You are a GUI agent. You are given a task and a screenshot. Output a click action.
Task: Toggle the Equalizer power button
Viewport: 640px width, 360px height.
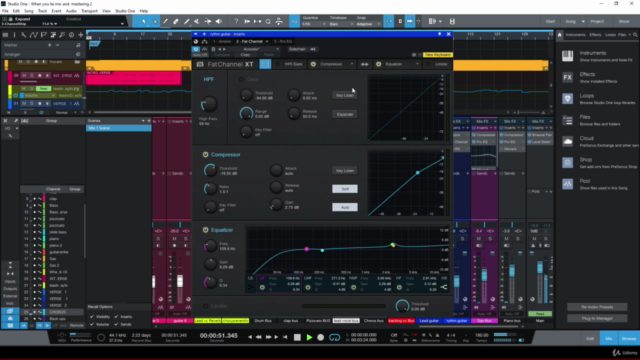click(x=205, y=230)
